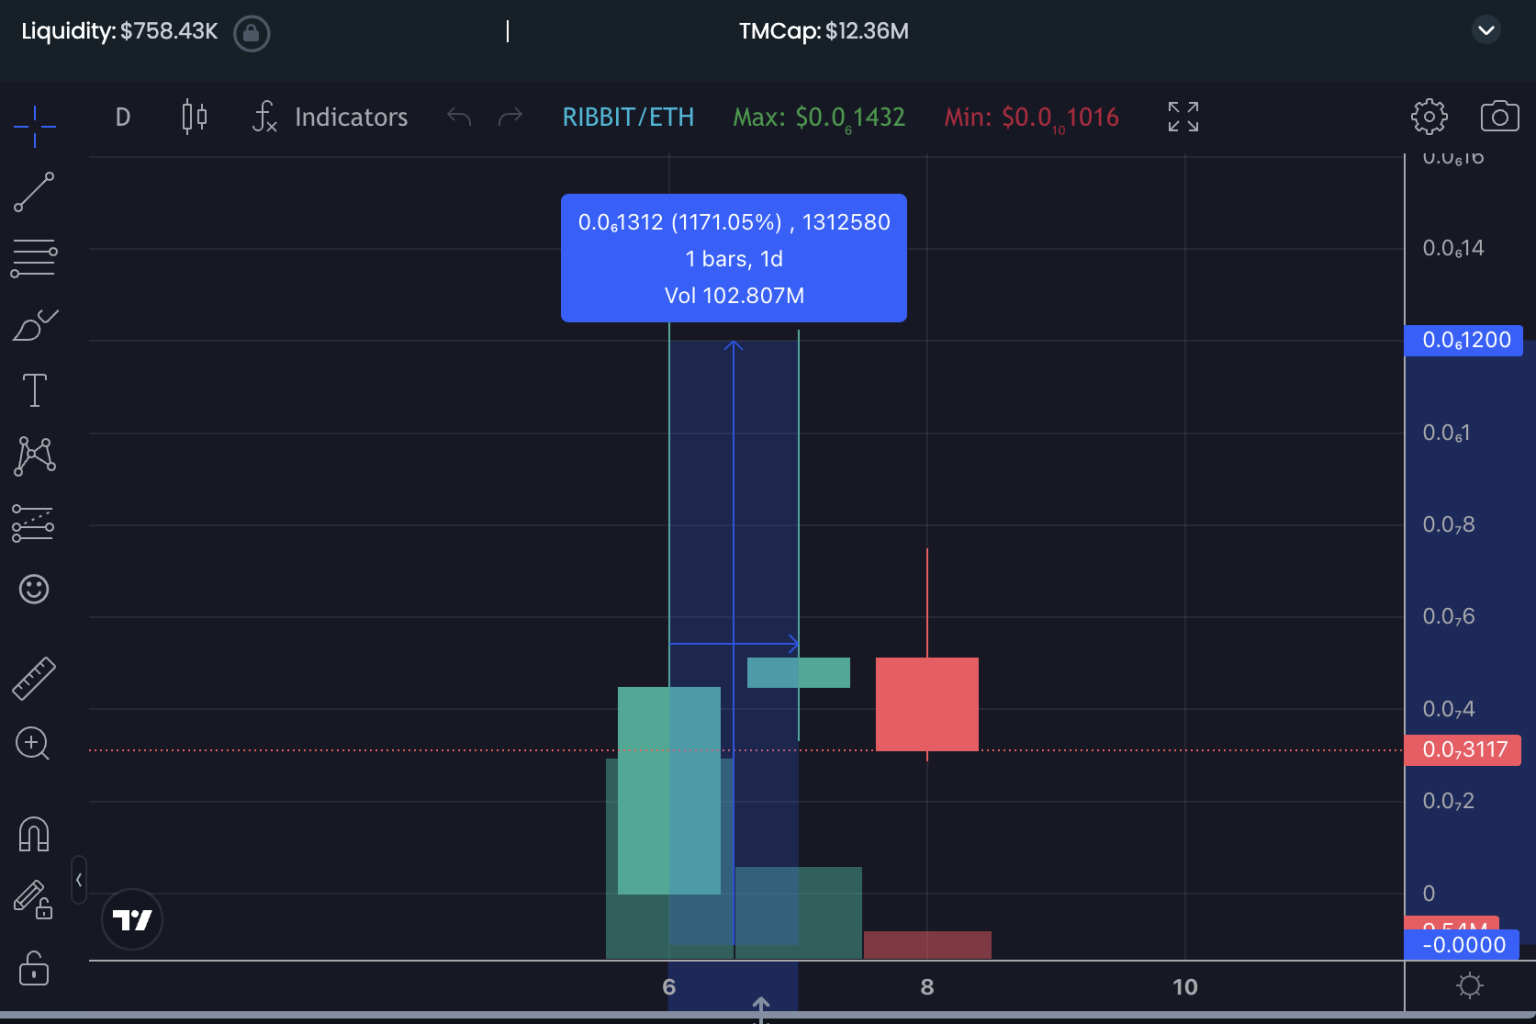Click the TMCap $12.36M label
This screenshot has width=1536, height=1024.
click(x=824, y=31)
